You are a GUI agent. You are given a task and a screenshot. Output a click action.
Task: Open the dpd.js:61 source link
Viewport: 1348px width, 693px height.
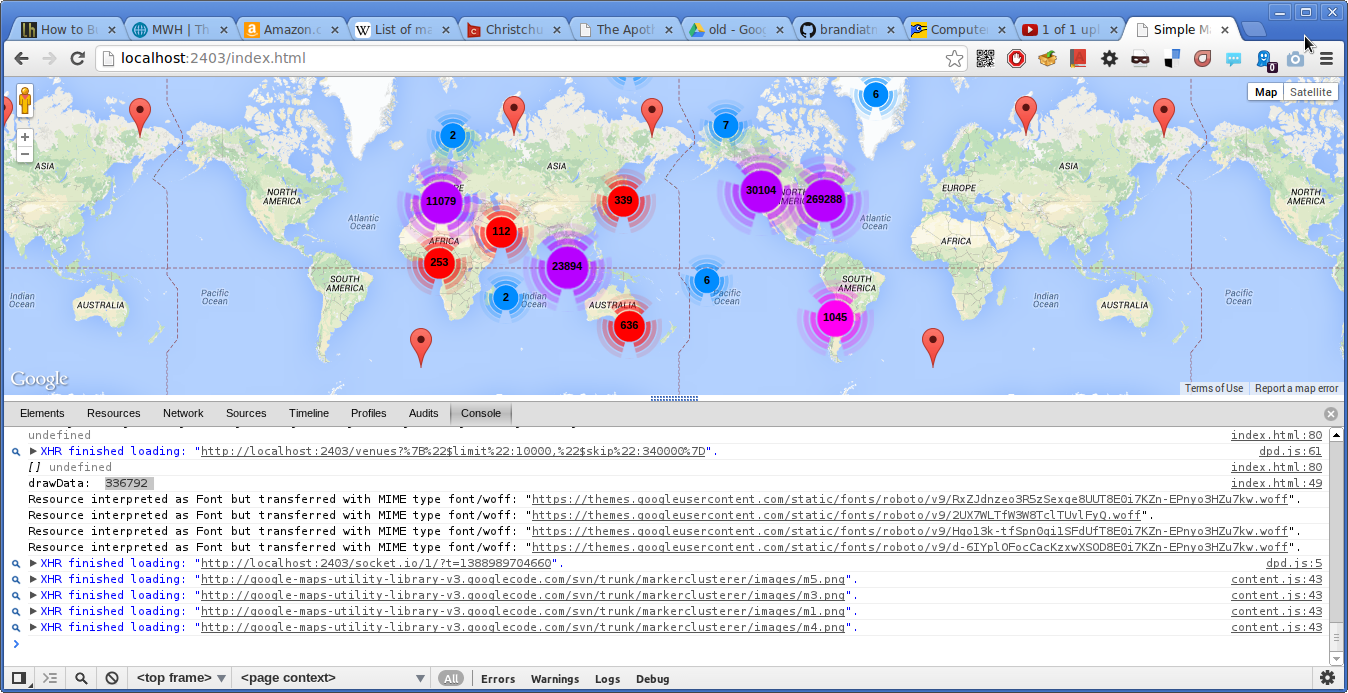click(1290, 451)
